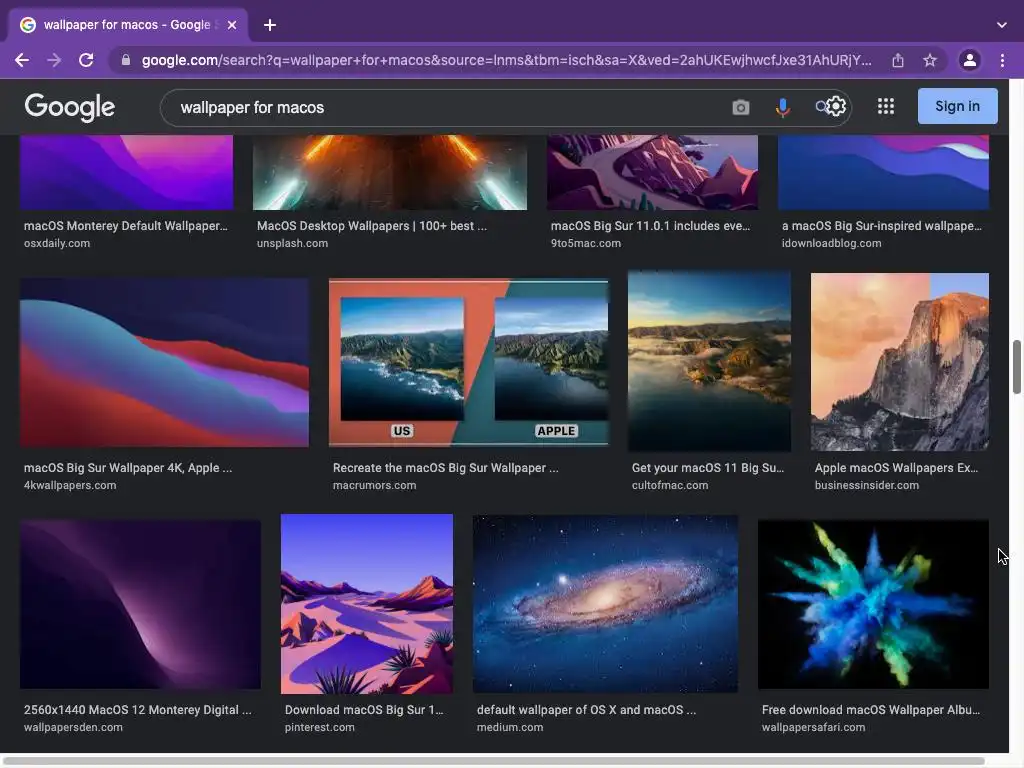Go to Google home via logo
Viewport: 1024px width, 768px height.
[70, 107]
